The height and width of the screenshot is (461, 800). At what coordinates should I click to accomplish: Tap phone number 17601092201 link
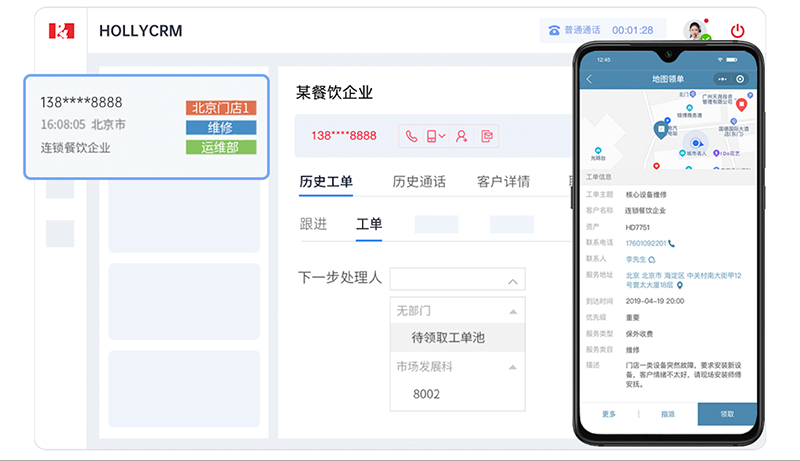pyautogui.click(x=646, y=243)
